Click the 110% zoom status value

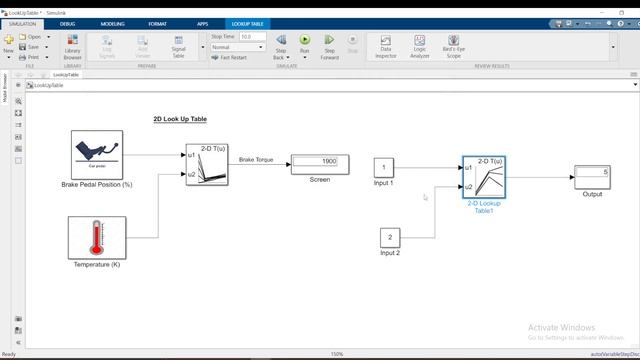[337, 354]
